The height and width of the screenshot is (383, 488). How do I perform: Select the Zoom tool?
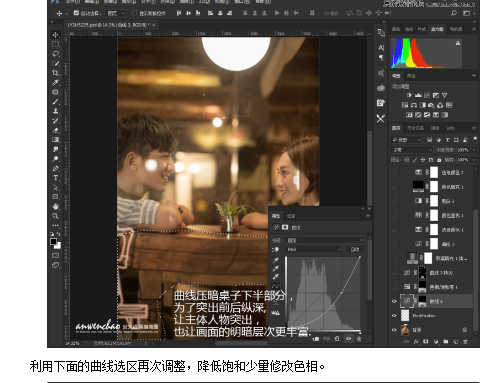point(56,216)
